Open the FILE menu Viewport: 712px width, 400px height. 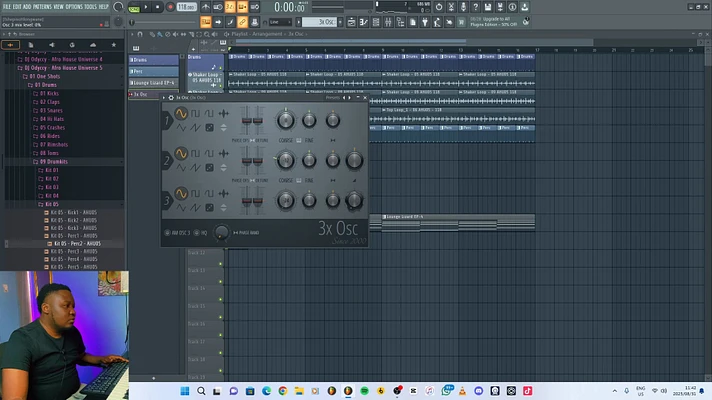(x=7, y=7)
